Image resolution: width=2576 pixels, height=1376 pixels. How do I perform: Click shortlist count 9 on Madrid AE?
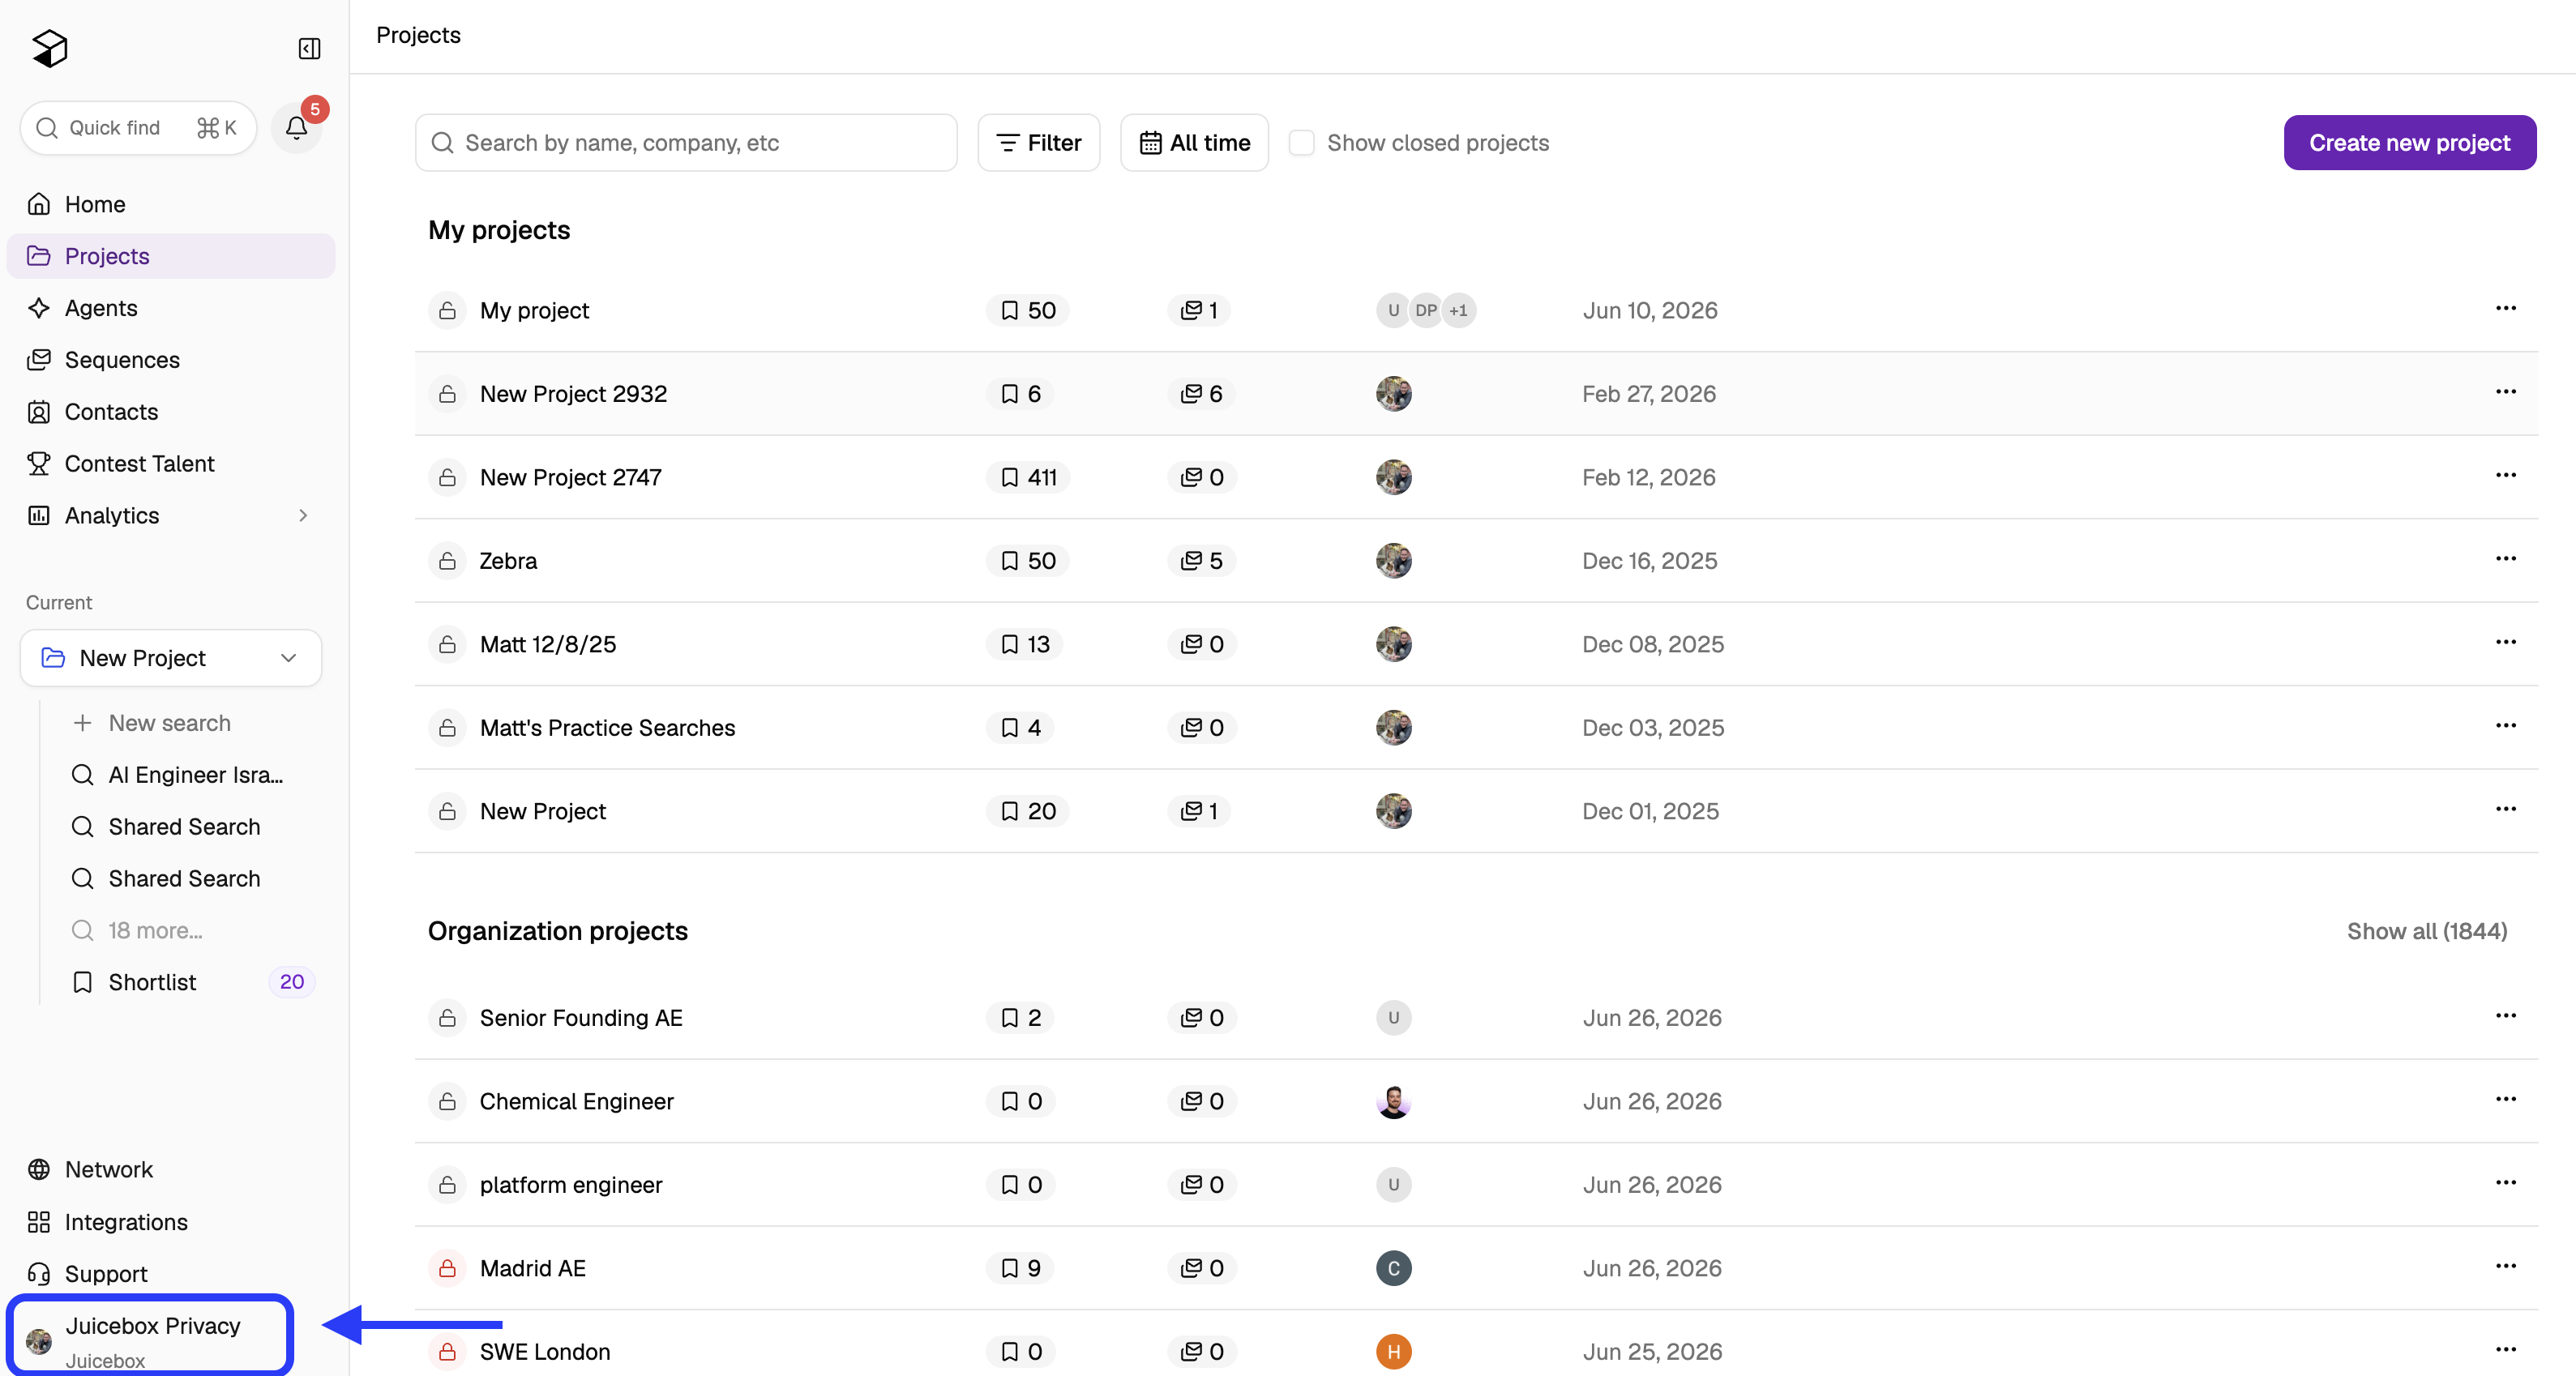point(1020,1268)
